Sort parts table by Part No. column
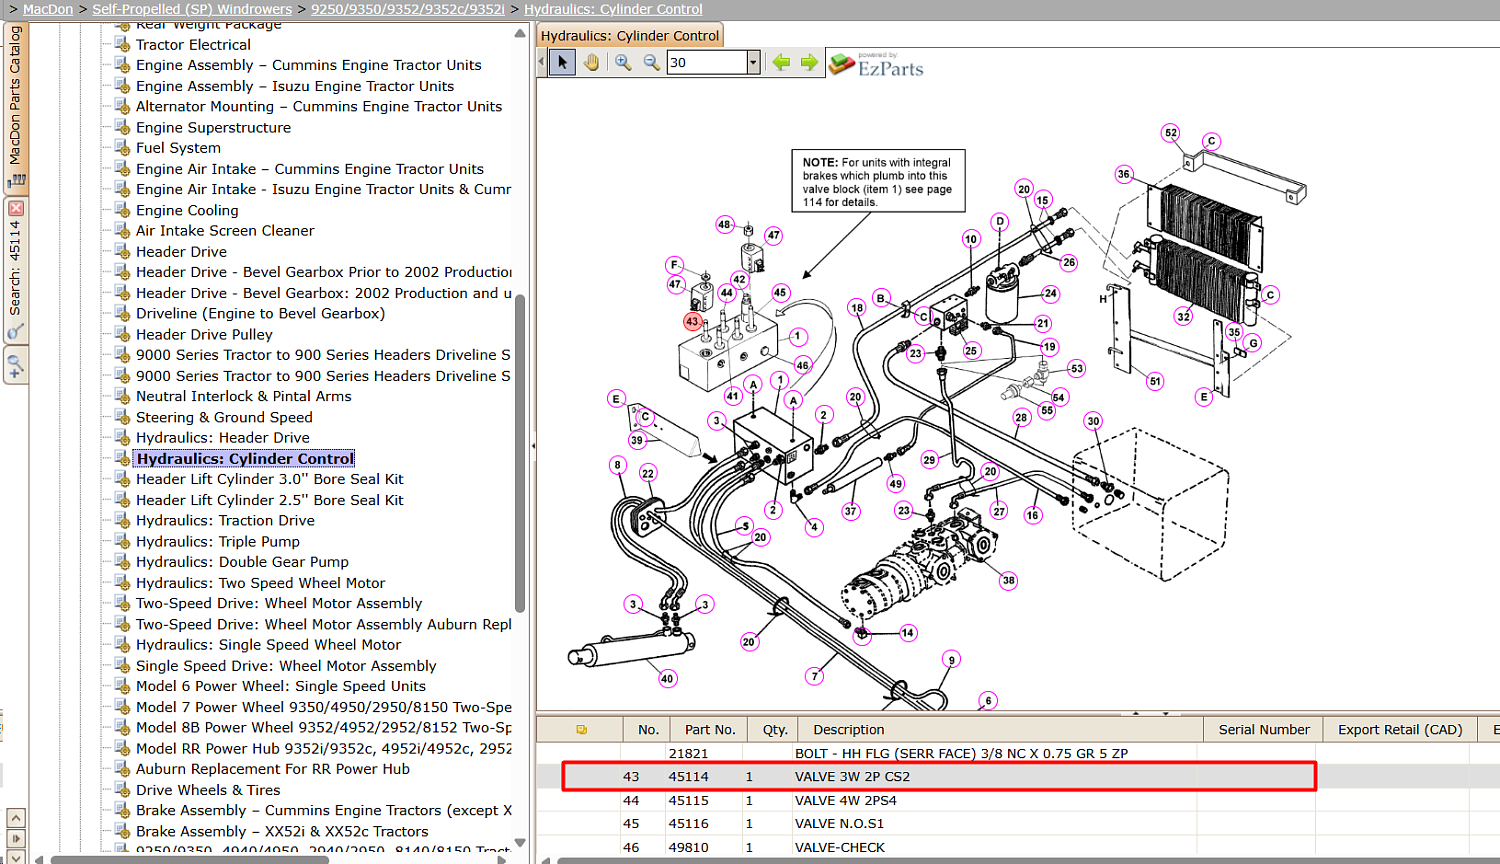This screenshot has height=864, width=1500. click(x=710, y=730)
